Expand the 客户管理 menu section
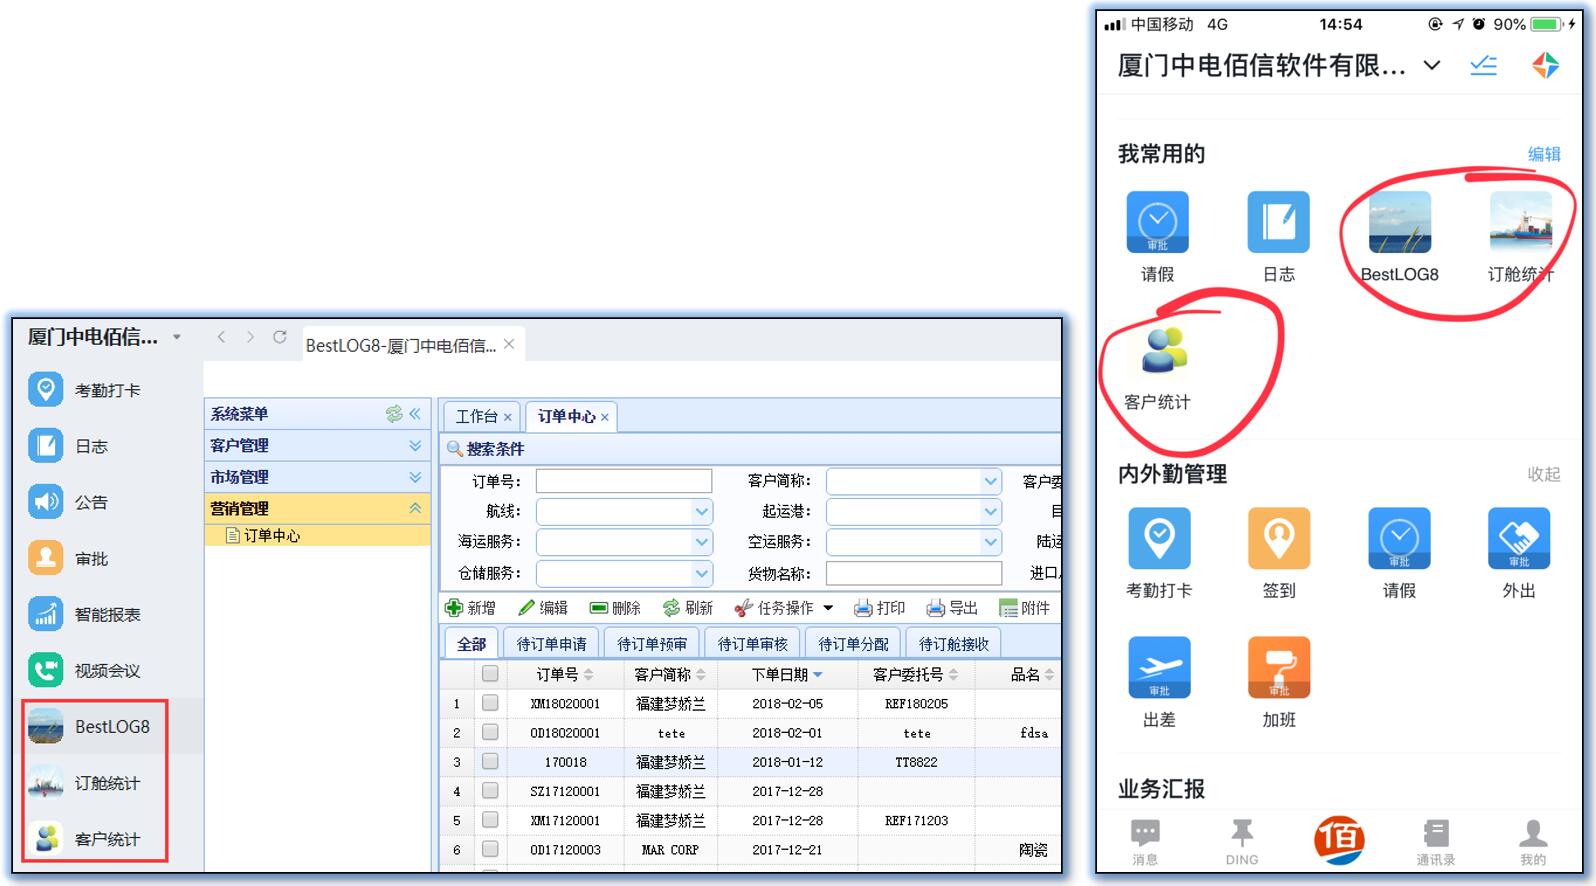1596x886 pixels. pos(415,446)
